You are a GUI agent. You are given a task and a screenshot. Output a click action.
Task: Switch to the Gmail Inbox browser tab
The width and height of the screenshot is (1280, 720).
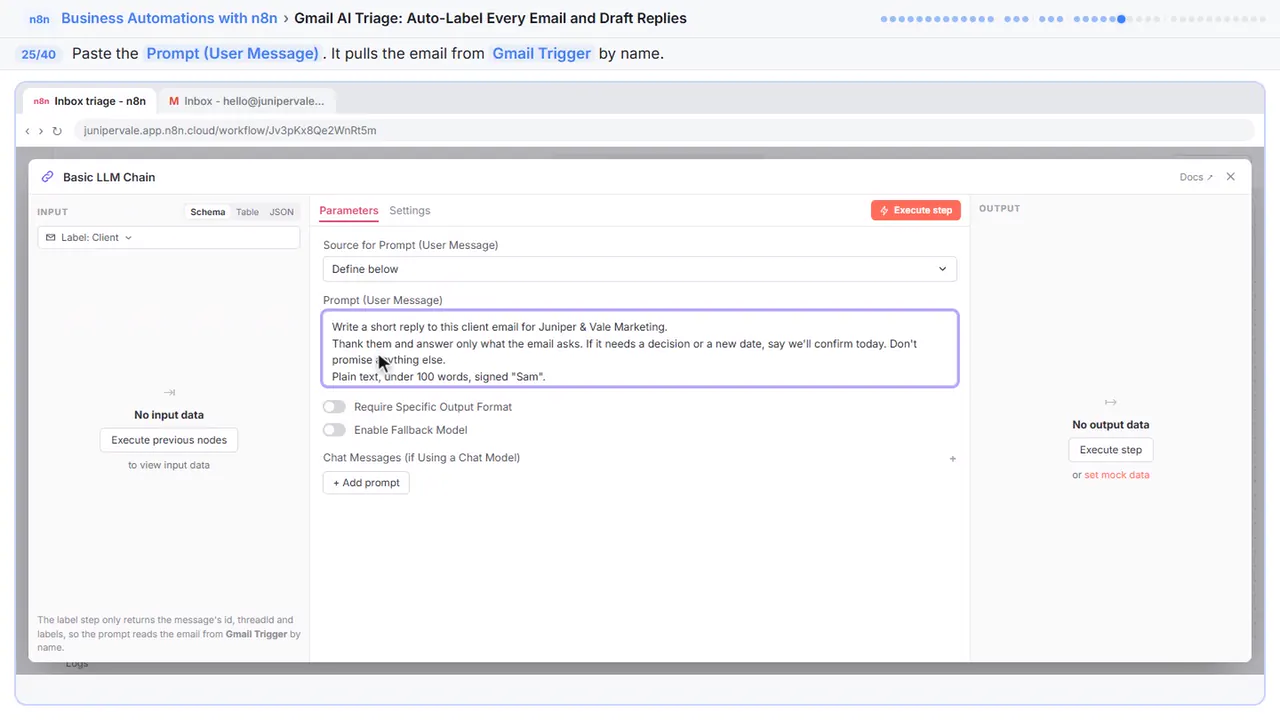pos(247,101)
